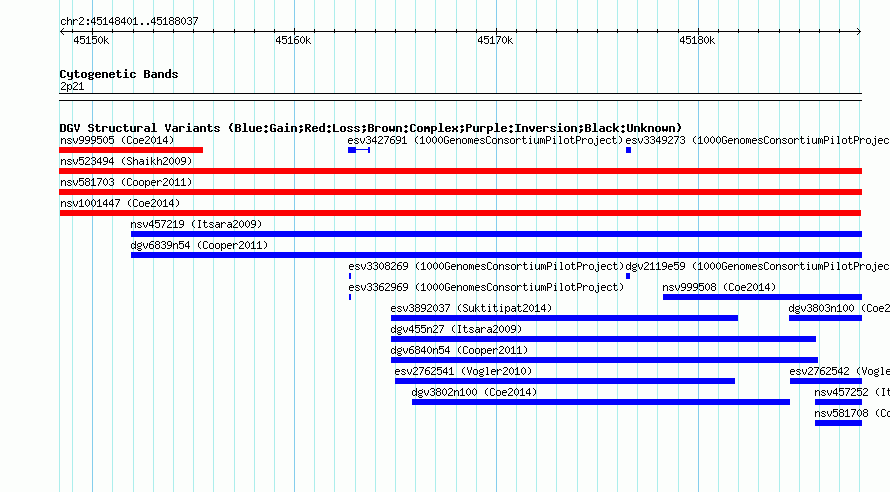Open the nsv457252 variant label
The height and width of the screenshot is (492, 890).
coord(852,392)
